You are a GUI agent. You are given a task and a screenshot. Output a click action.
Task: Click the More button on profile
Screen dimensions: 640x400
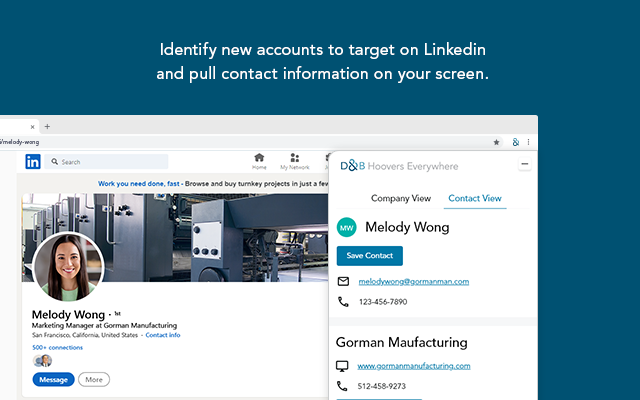(x=94, y=380)
